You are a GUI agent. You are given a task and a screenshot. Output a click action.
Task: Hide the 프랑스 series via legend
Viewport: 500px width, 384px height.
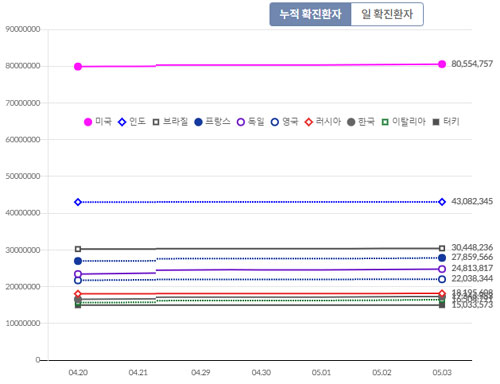point(212,122)
